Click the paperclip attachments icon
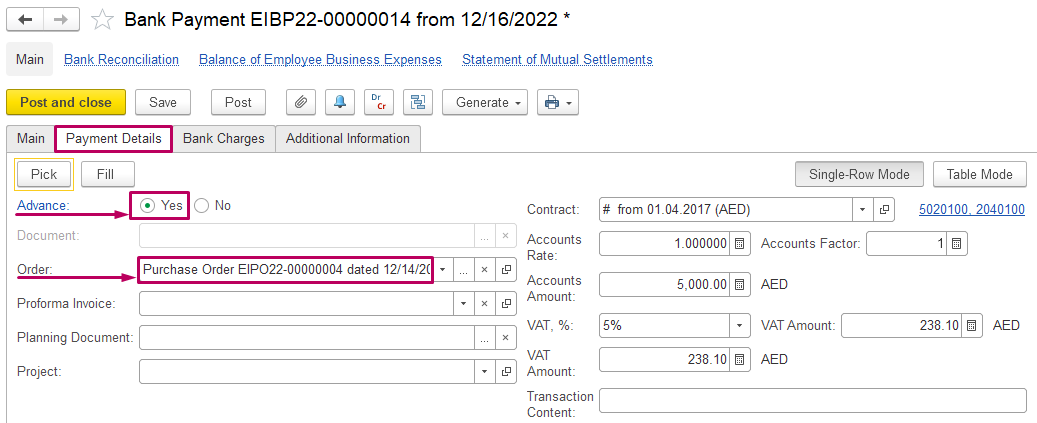Image resolution: width=1037 pixels, height=423 pixels. pos(301,102)
